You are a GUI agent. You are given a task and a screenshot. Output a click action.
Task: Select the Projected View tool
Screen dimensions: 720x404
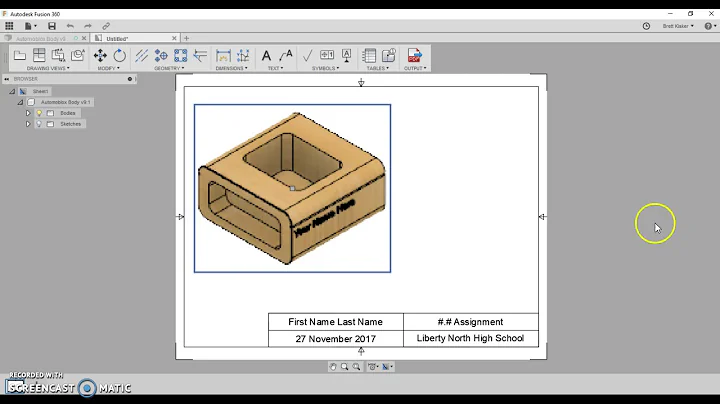39,56
